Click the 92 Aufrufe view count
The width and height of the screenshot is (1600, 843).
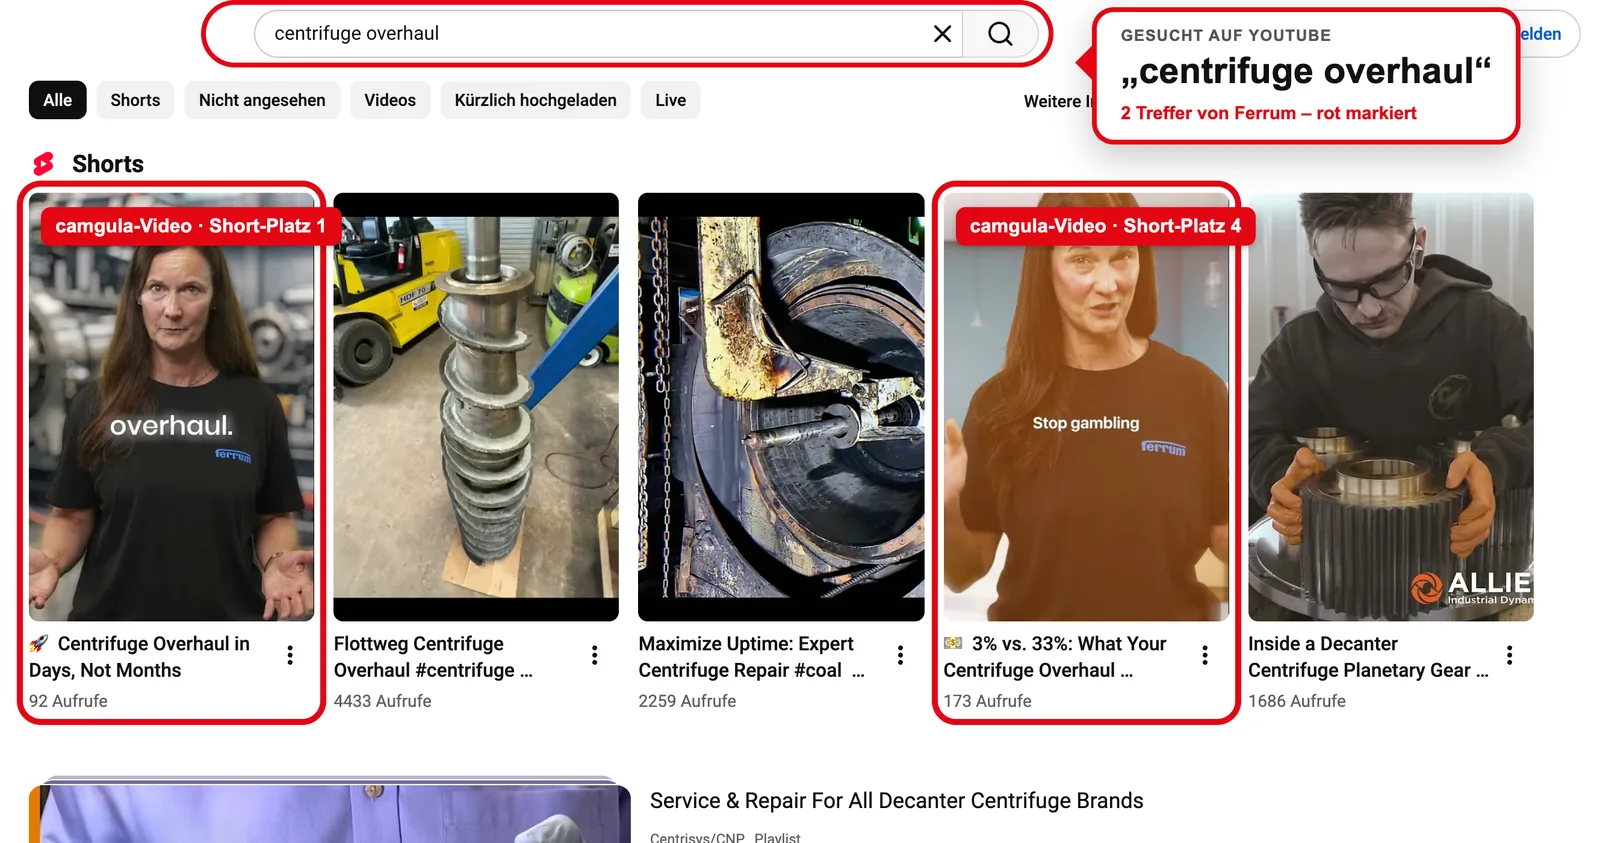pyautogui.click(x=68, y=701)
